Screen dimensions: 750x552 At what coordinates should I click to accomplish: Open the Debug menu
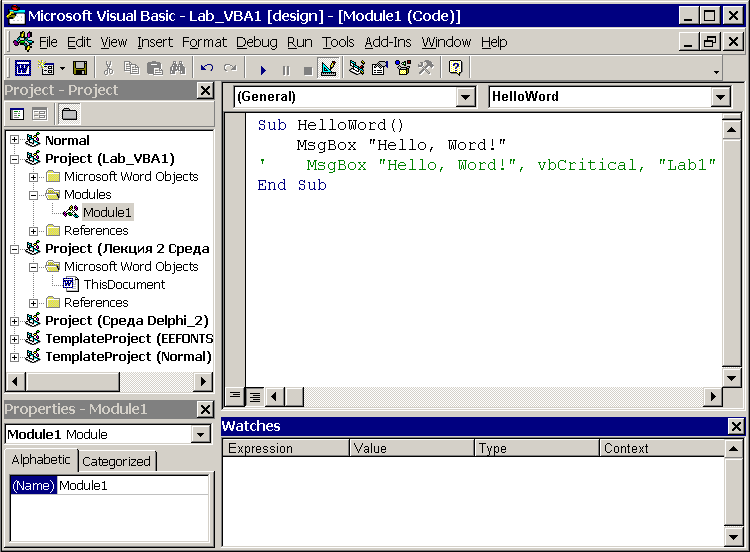point(257,42)
